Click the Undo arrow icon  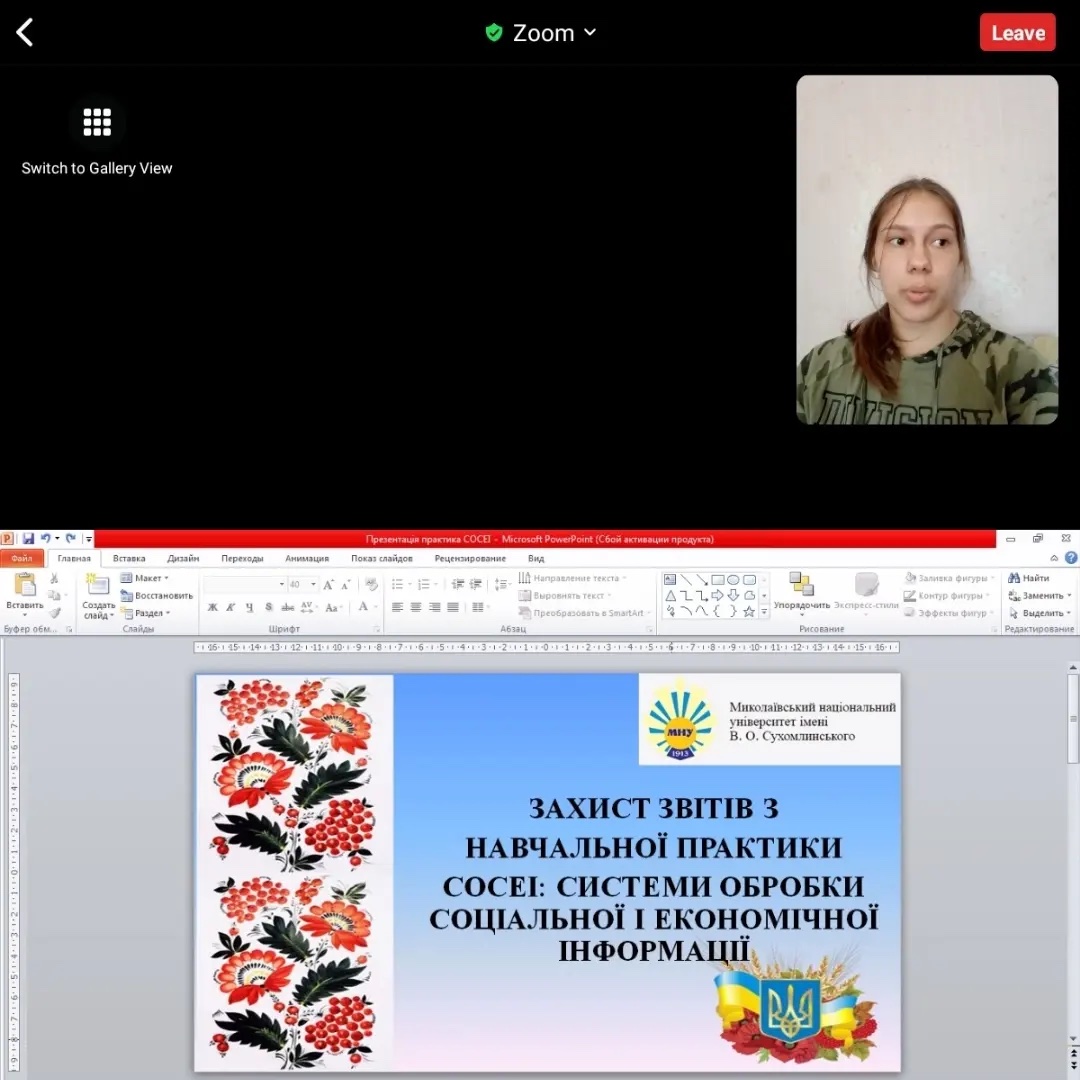click(45, 539)
